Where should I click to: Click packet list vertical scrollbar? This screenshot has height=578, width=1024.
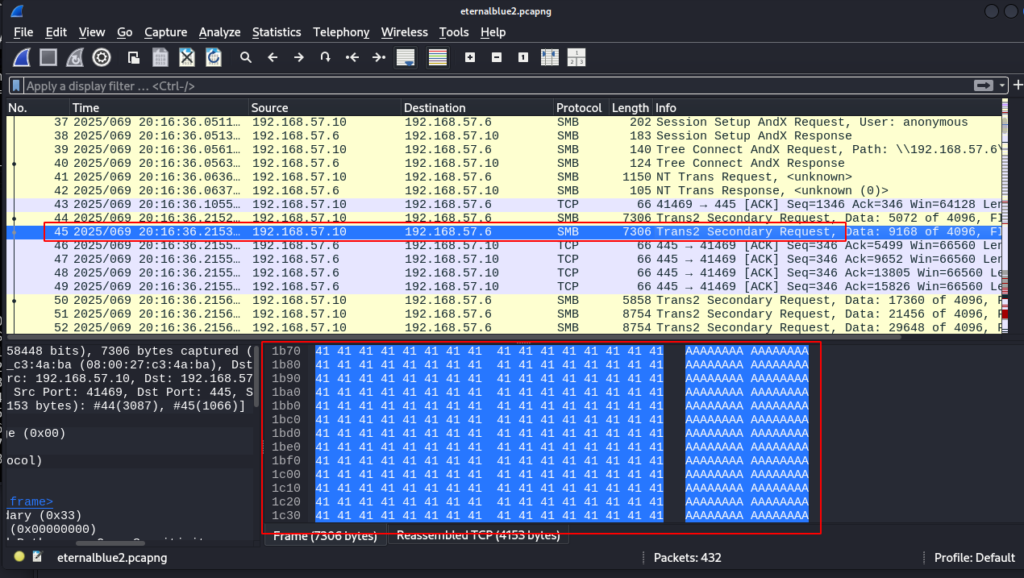click(x=1004, y=216)
